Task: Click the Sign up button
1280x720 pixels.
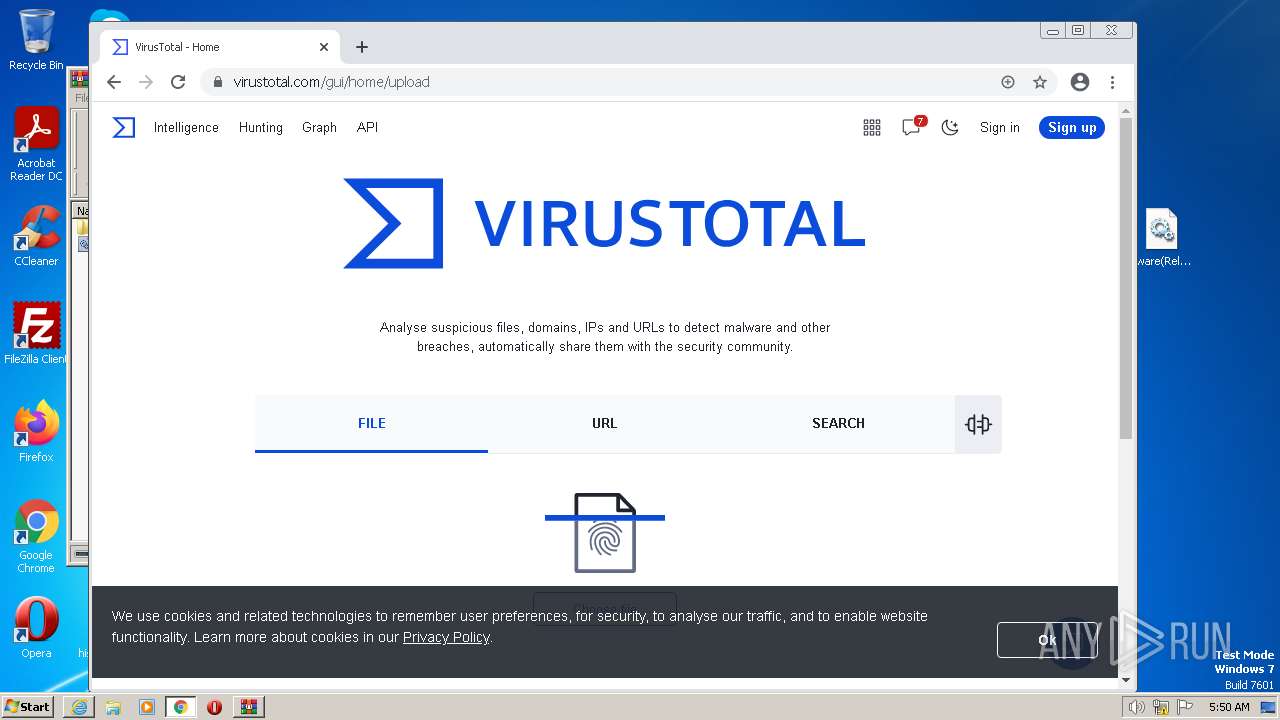Action: click(x=1072, y=127)
